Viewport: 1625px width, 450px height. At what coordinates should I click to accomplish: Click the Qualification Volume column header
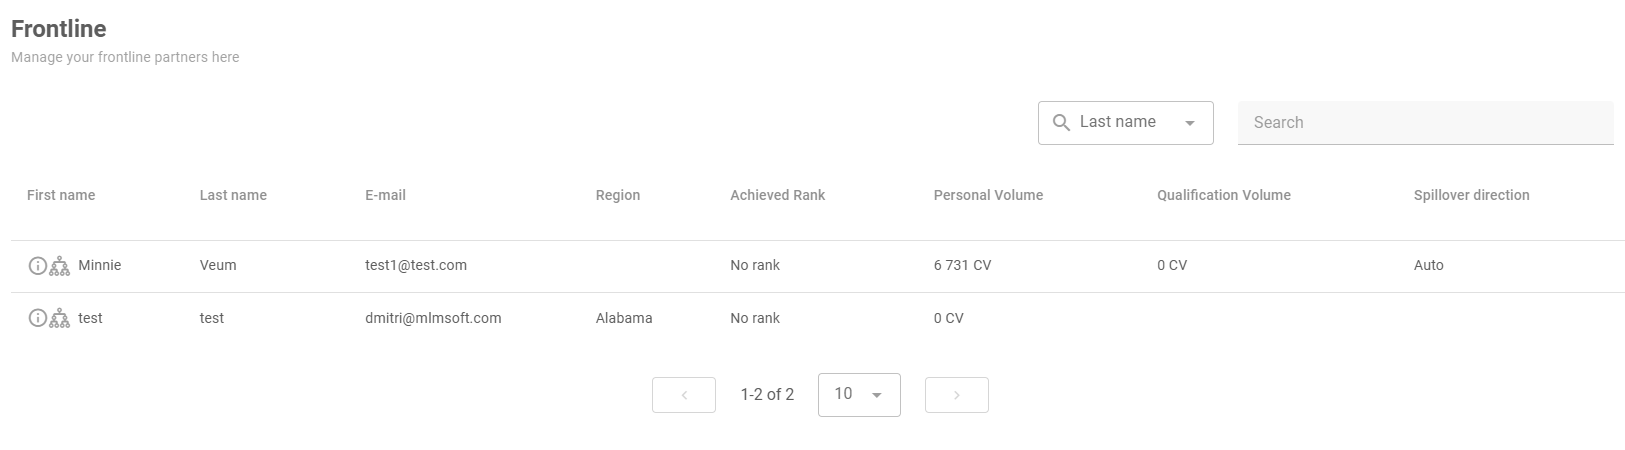pyautogui.click(x=1223, y=196)
